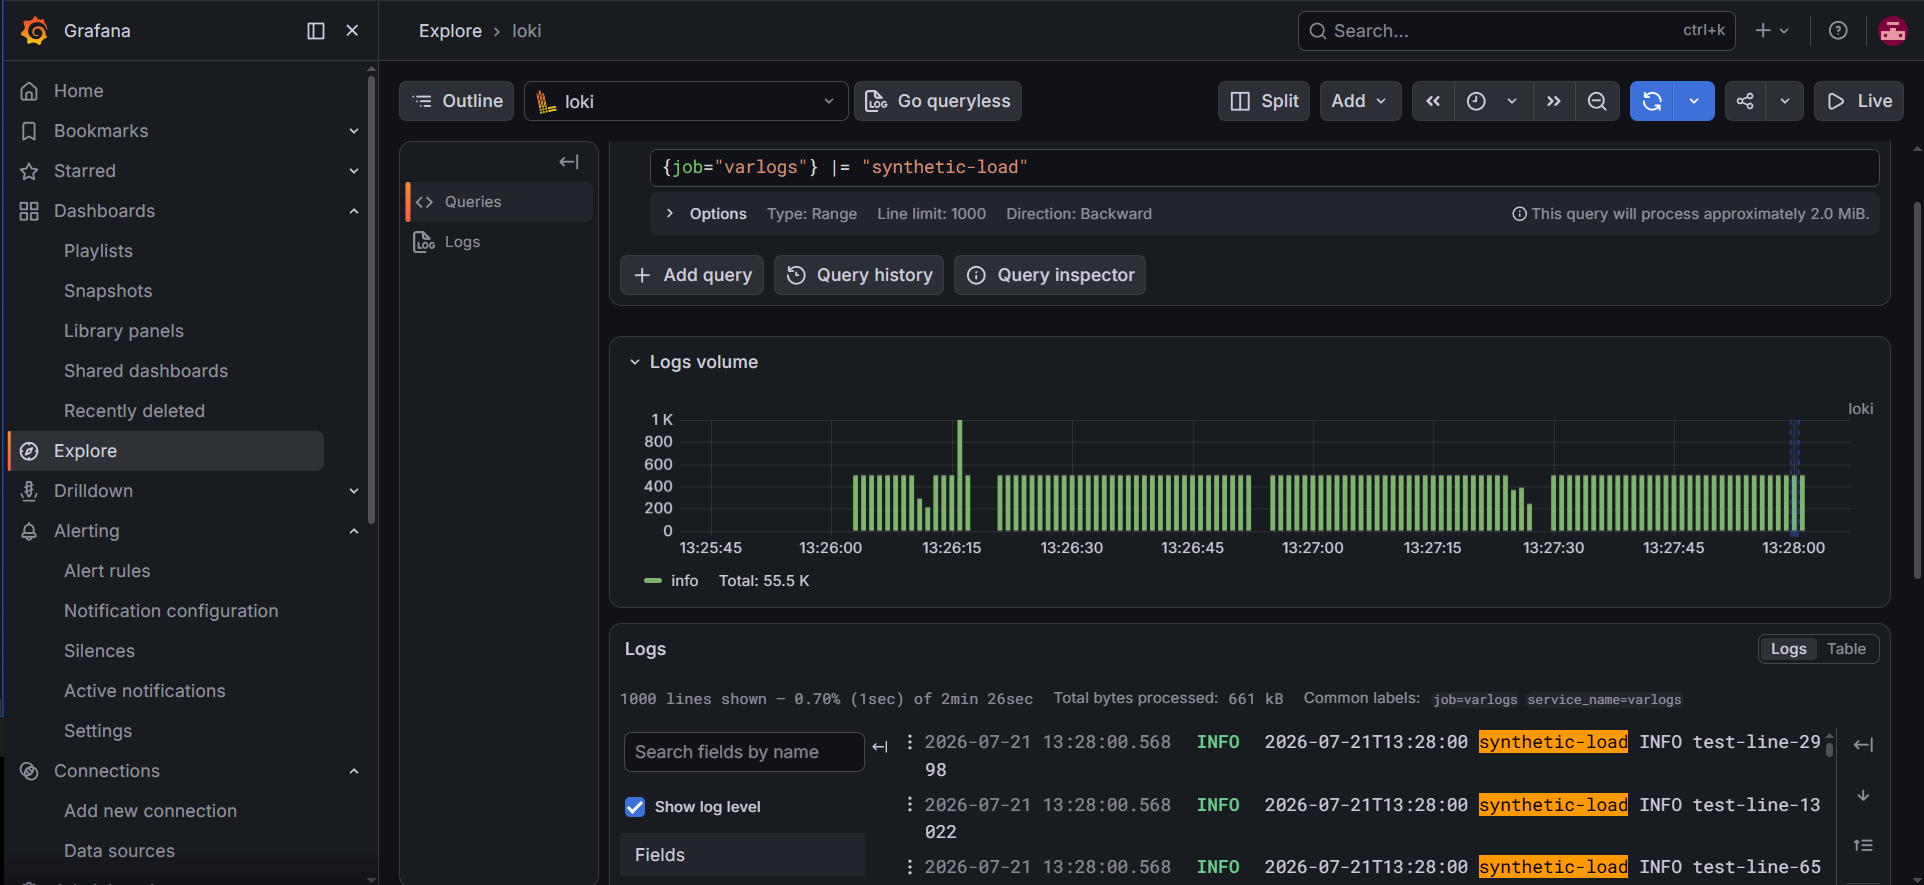Click the zoom out time range icon

(1597, 101)
